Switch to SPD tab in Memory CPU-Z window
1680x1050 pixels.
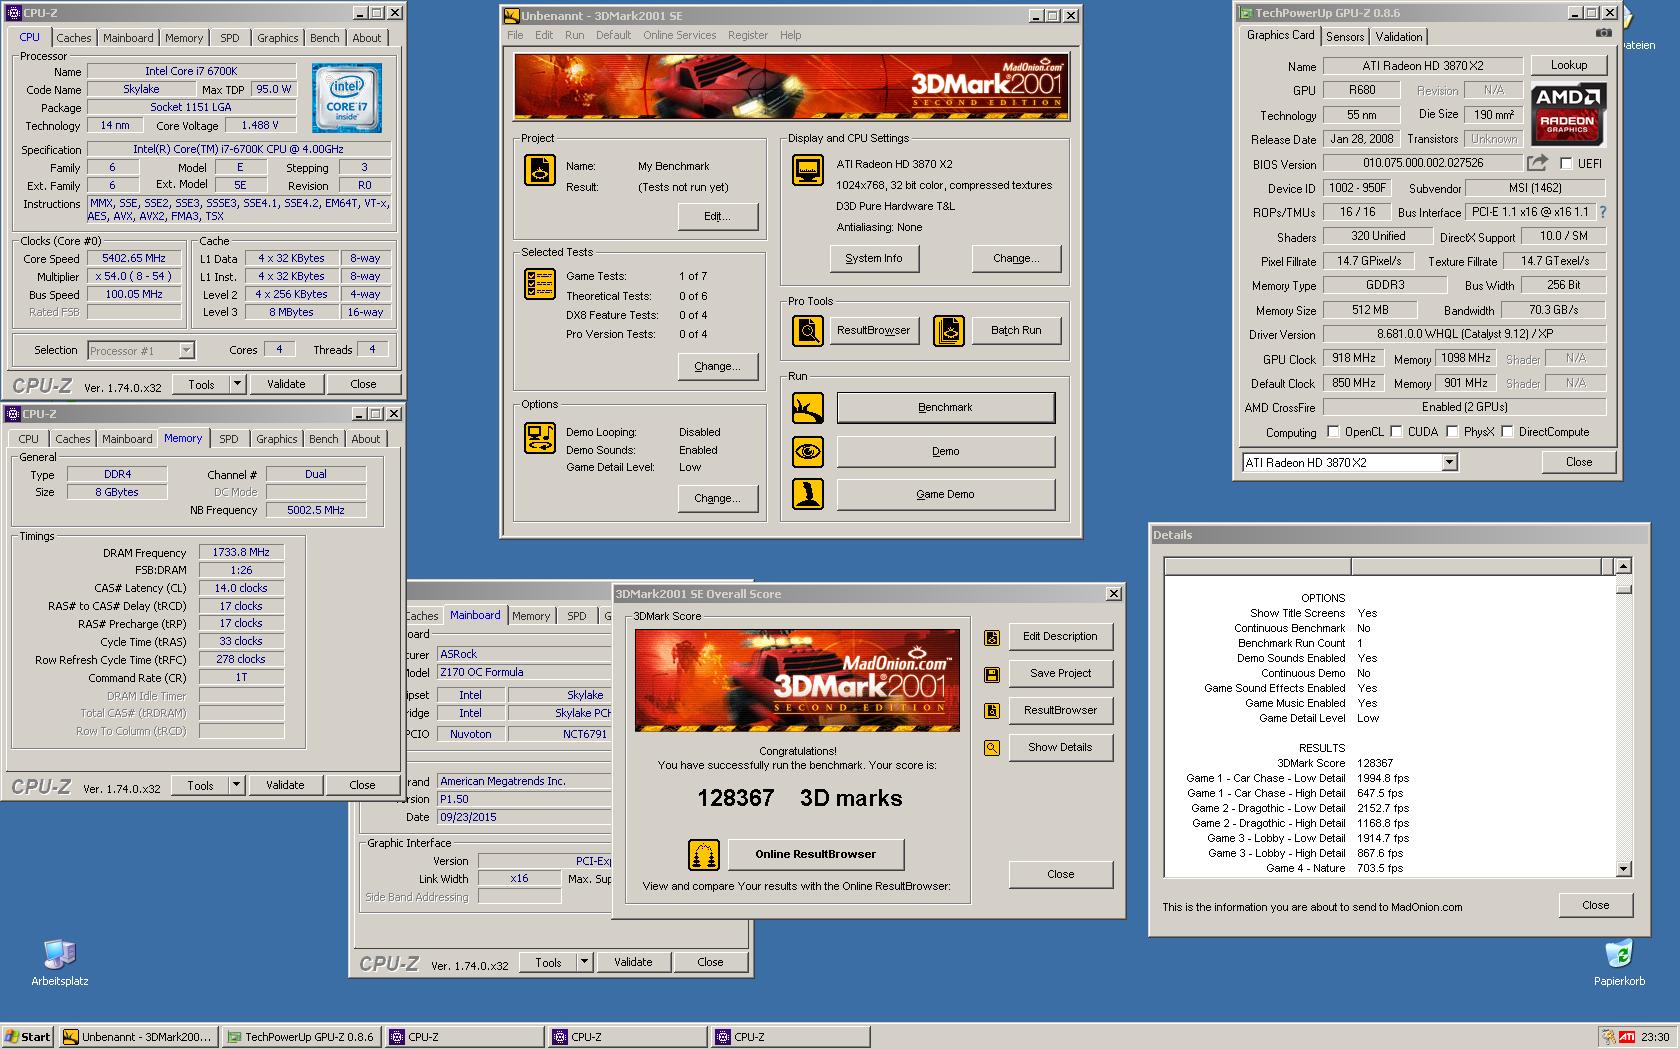click(x=229, y=439)
